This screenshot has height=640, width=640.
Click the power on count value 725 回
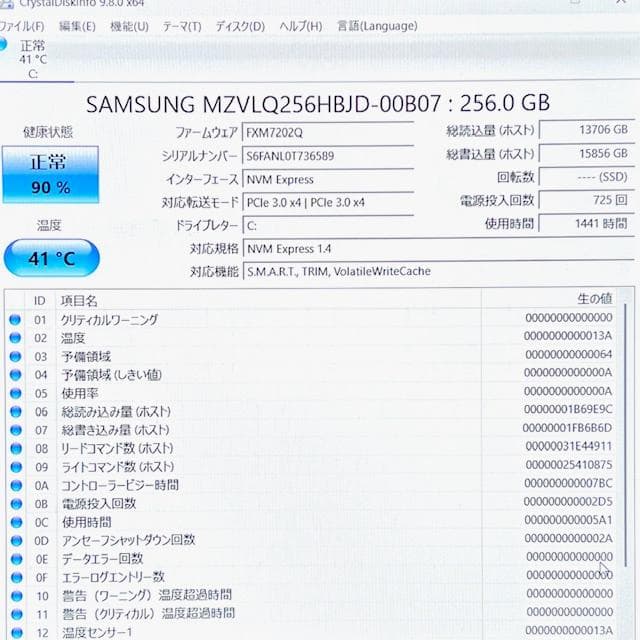point(587,200)
